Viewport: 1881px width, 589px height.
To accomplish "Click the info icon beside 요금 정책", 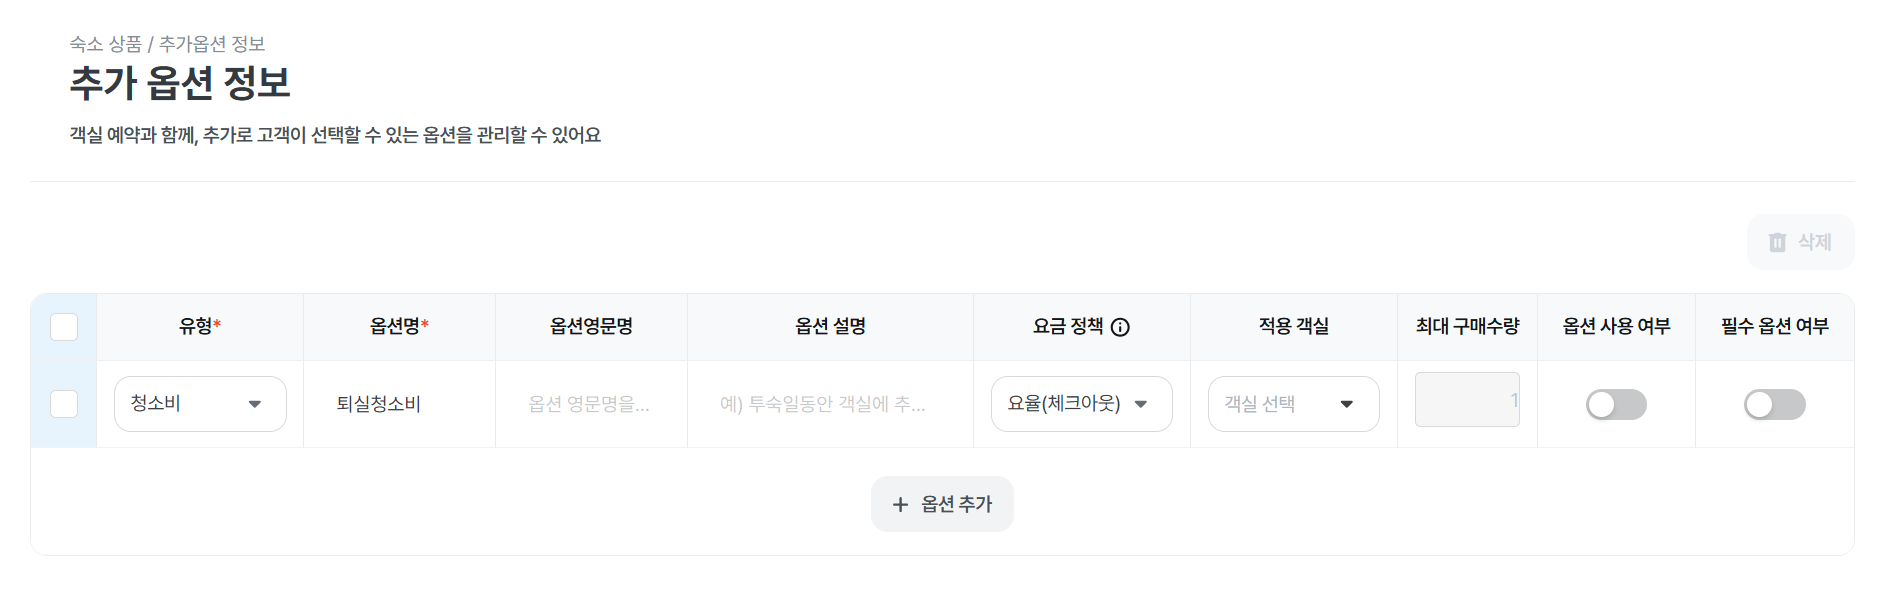I will pyautogui.click(x=1120, y=327).
